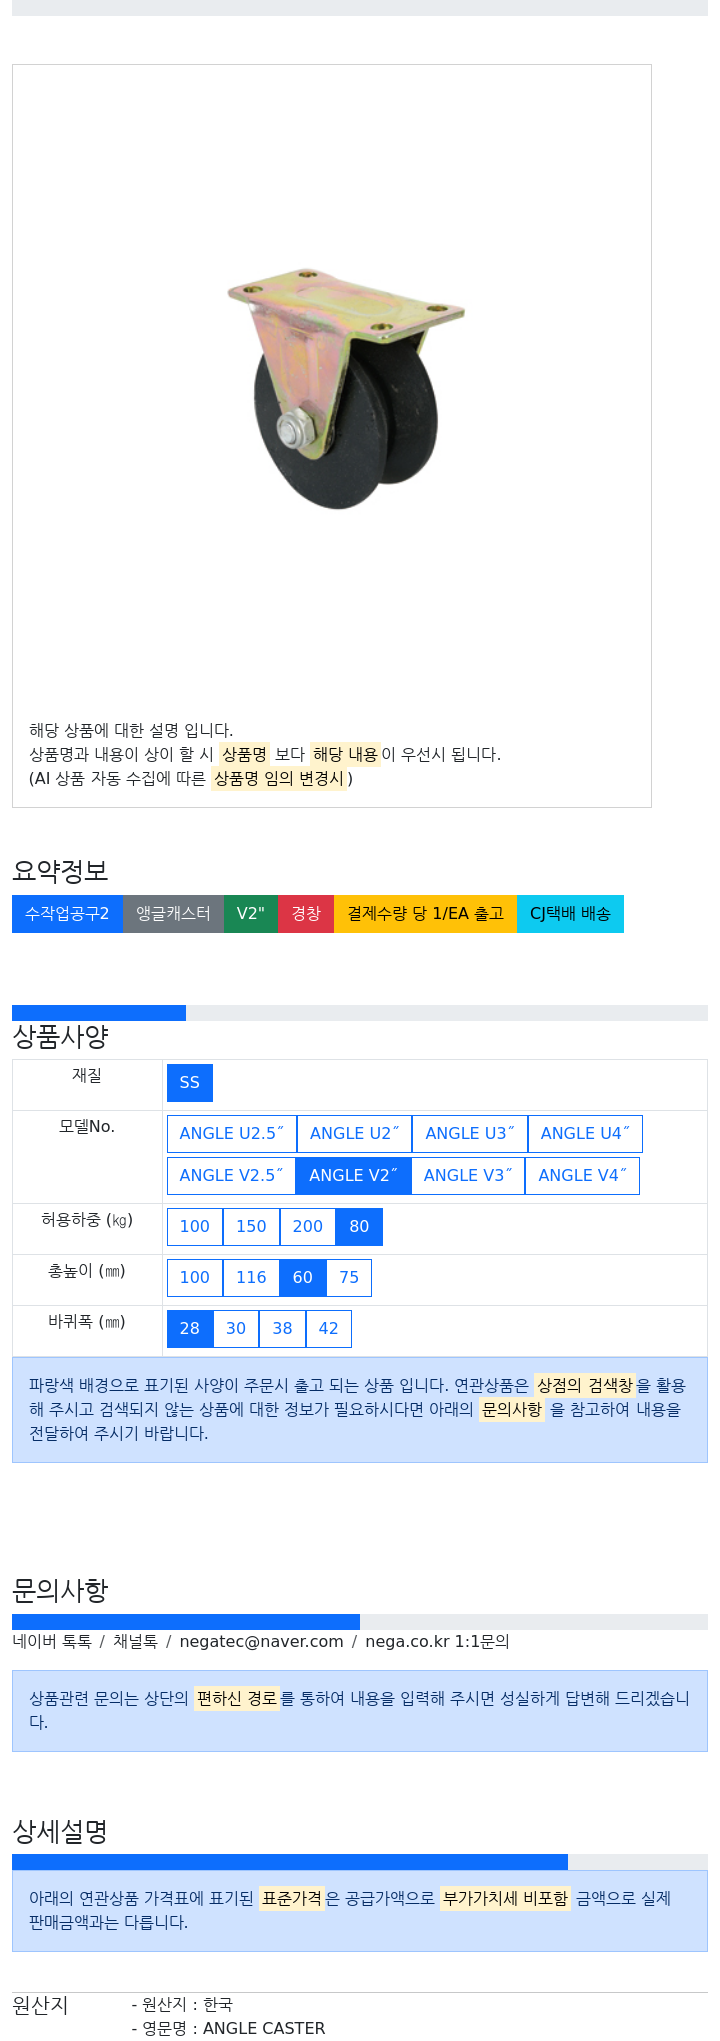
Task: Select wheel width 42 mm
Action: coord(328,1329)
